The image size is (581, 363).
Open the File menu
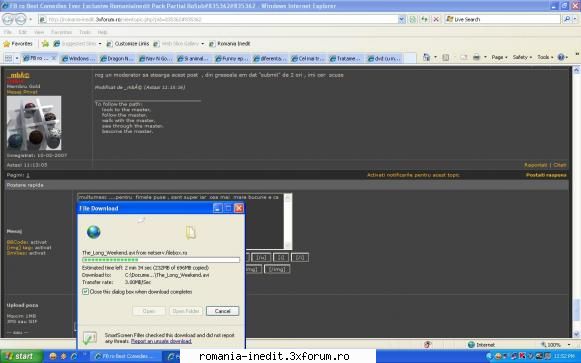pos(7,32)
